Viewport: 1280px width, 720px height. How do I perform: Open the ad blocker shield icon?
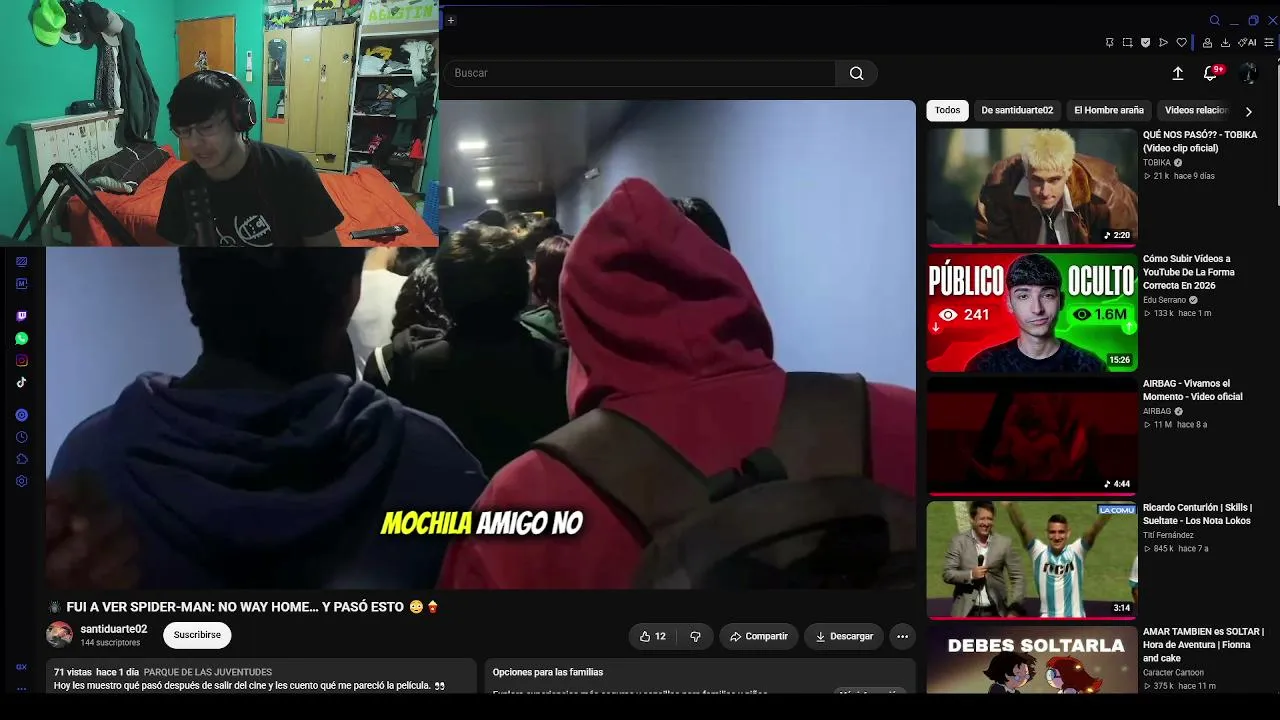tap(1145, 42)
